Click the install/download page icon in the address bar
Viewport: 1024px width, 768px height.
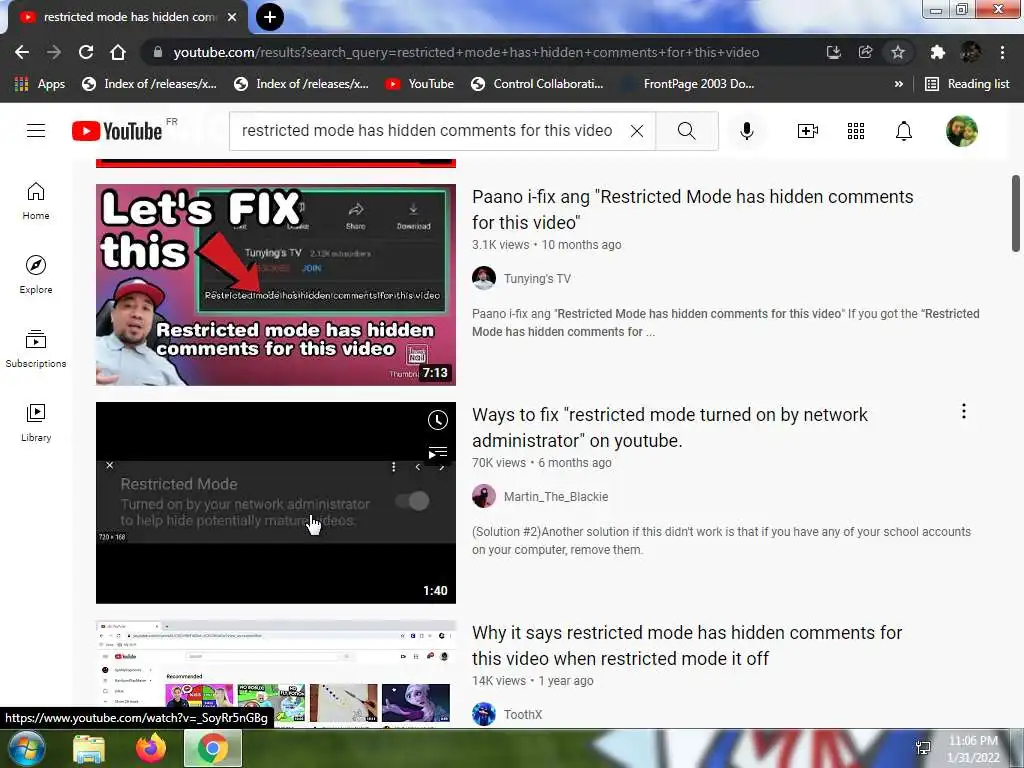click(833, 52)
